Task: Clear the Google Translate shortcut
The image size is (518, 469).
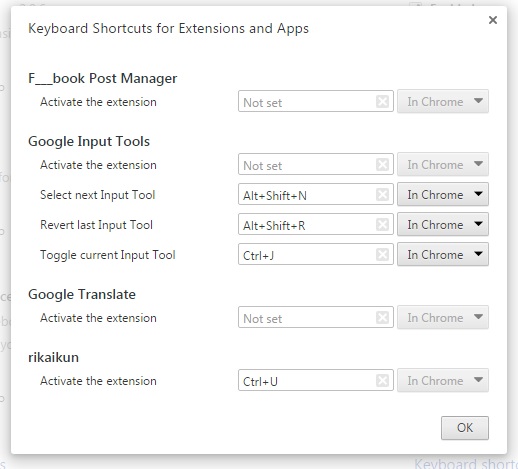Action: (x=382, y=317)
